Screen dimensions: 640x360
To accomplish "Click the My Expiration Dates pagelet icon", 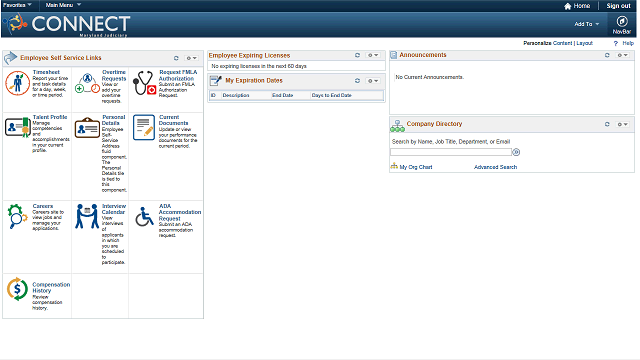I will click(x=216, y=81).
